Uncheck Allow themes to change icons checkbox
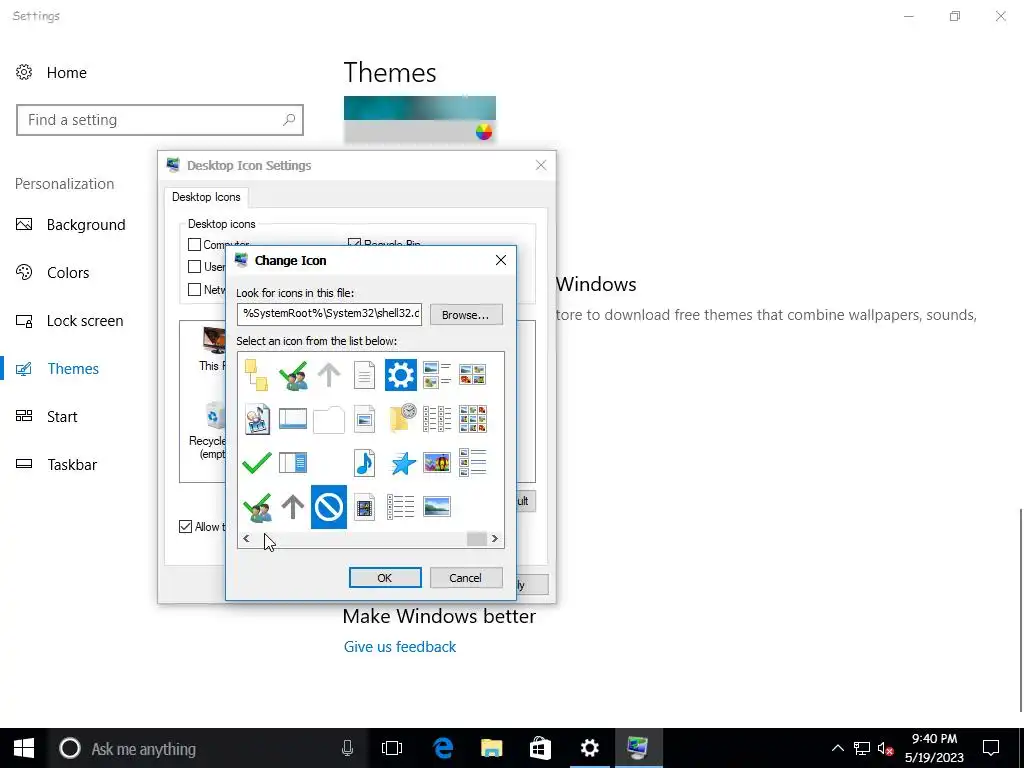1024x768 pixels. [x=185, y=526]
